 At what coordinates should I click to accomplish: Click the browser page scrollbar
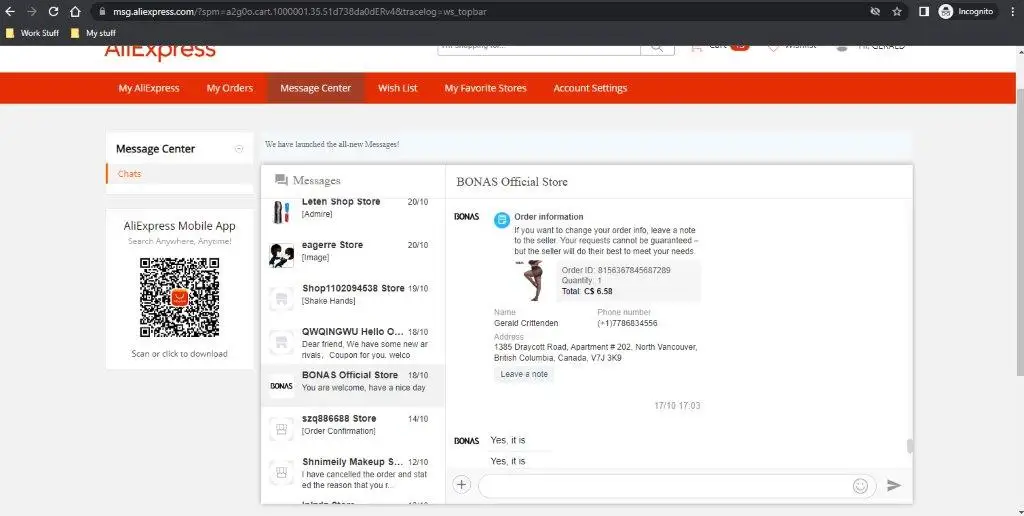[1019, 231]
